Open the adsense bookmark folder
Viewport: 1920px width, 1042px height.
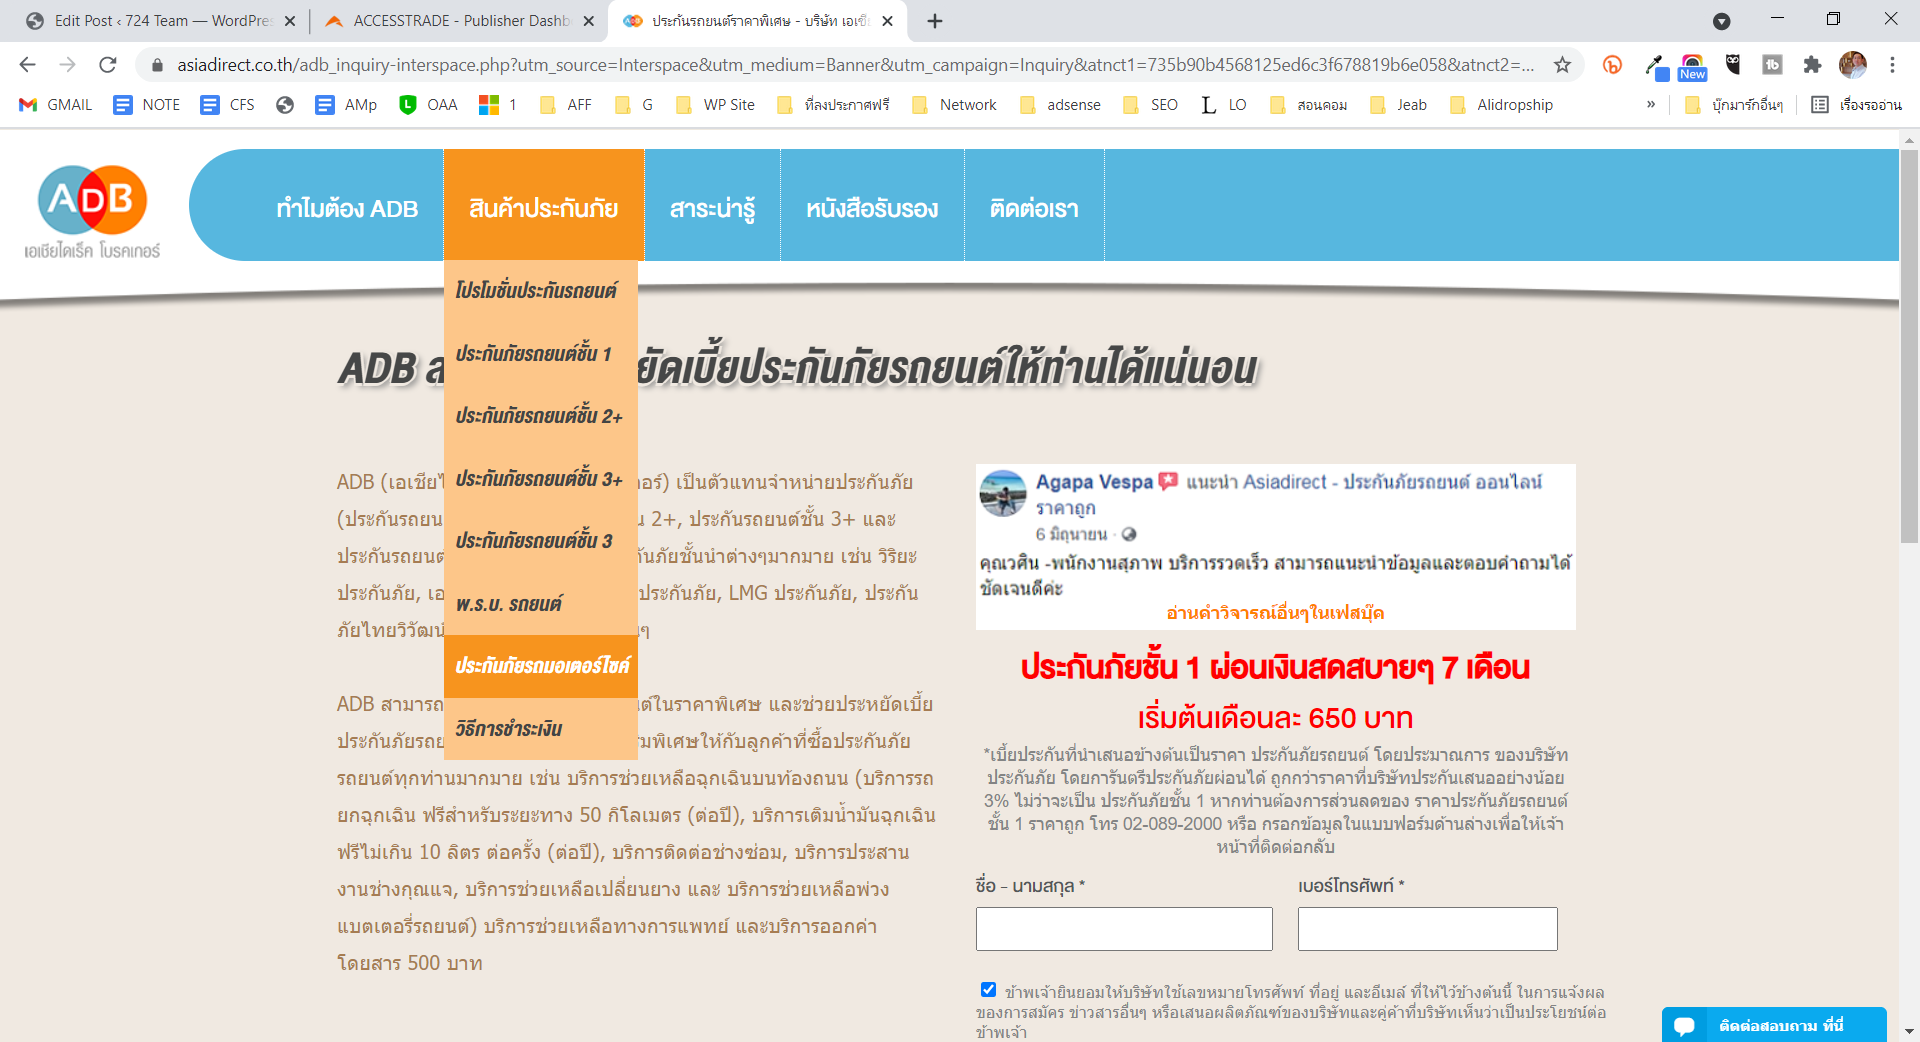(1061, 105)
